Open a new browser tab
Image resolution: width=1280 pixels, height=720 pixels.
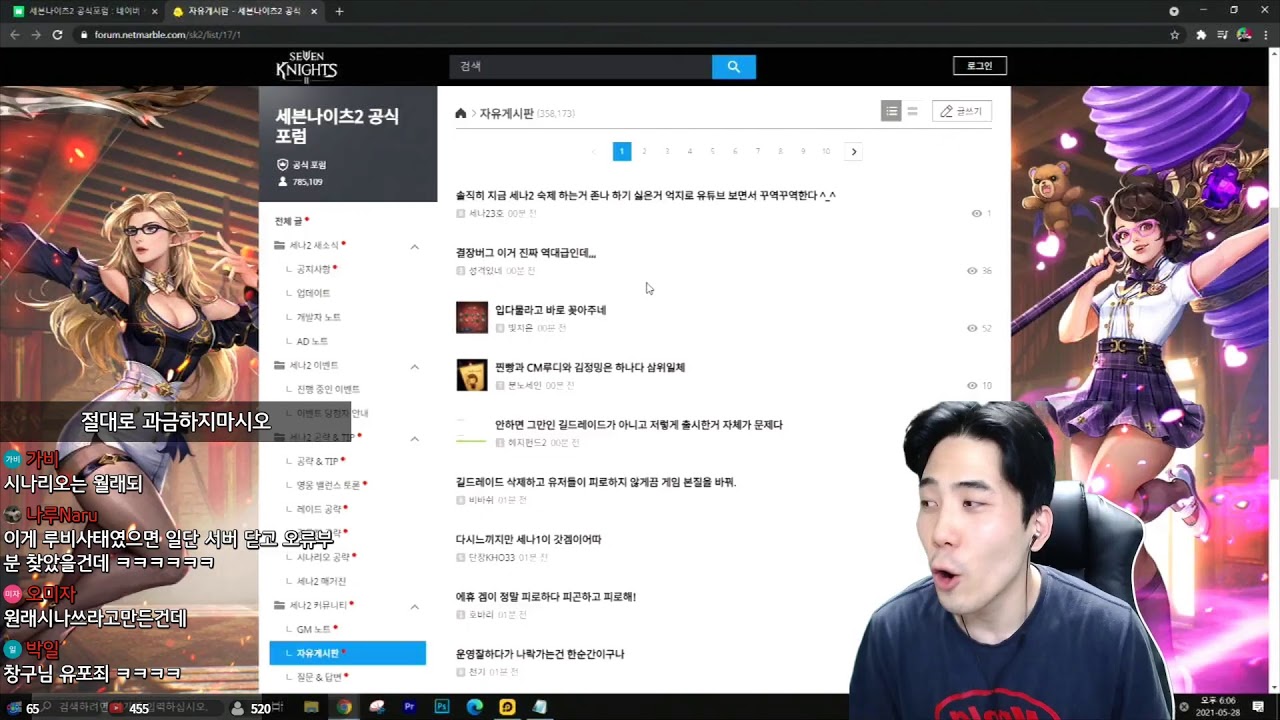tap(339, 11)
